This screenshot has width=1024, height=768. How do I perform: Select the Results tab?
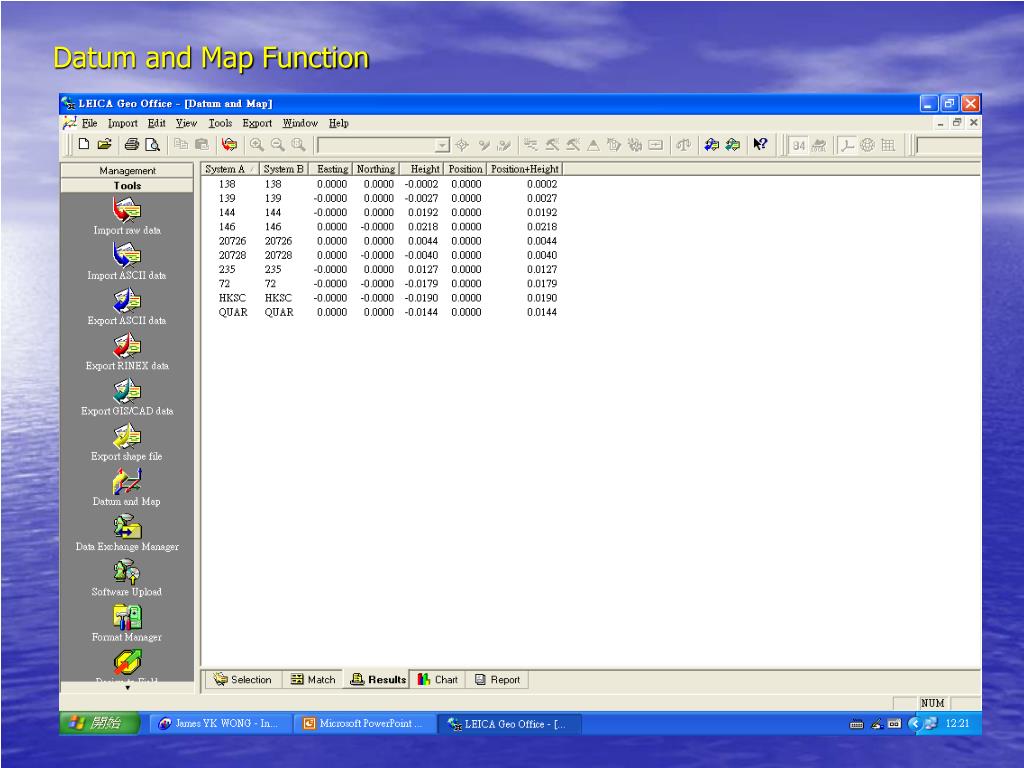coord(377,679)
